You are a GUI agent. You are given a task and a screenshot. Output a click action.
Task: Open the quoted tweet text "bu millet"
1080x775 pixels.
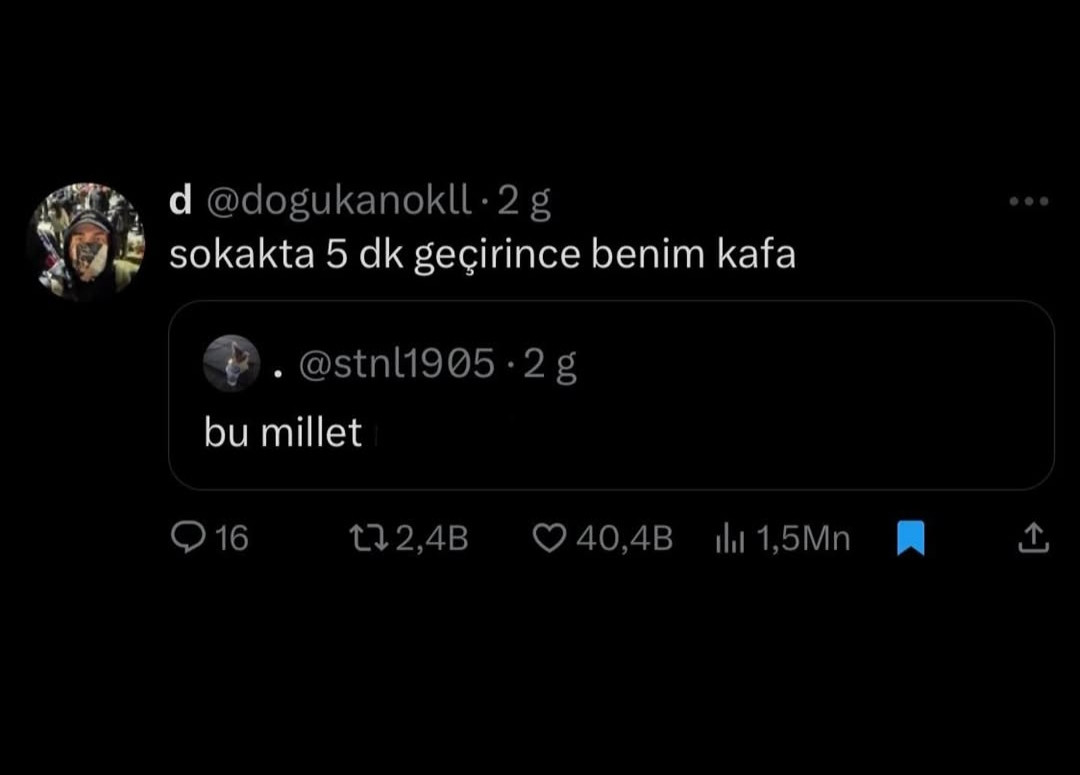click(x=283, y=433)
